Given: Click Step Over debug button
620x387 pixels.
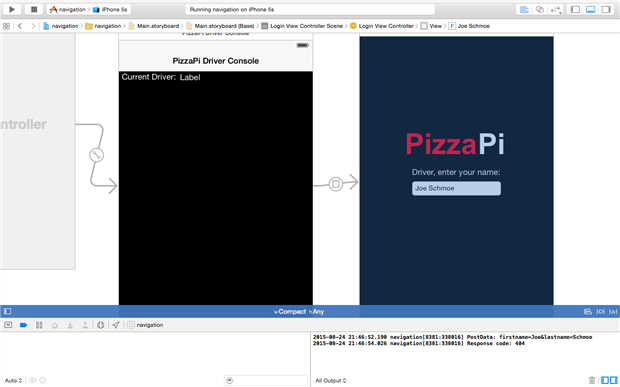Looking at the screenshot, I should click(55, 325).
